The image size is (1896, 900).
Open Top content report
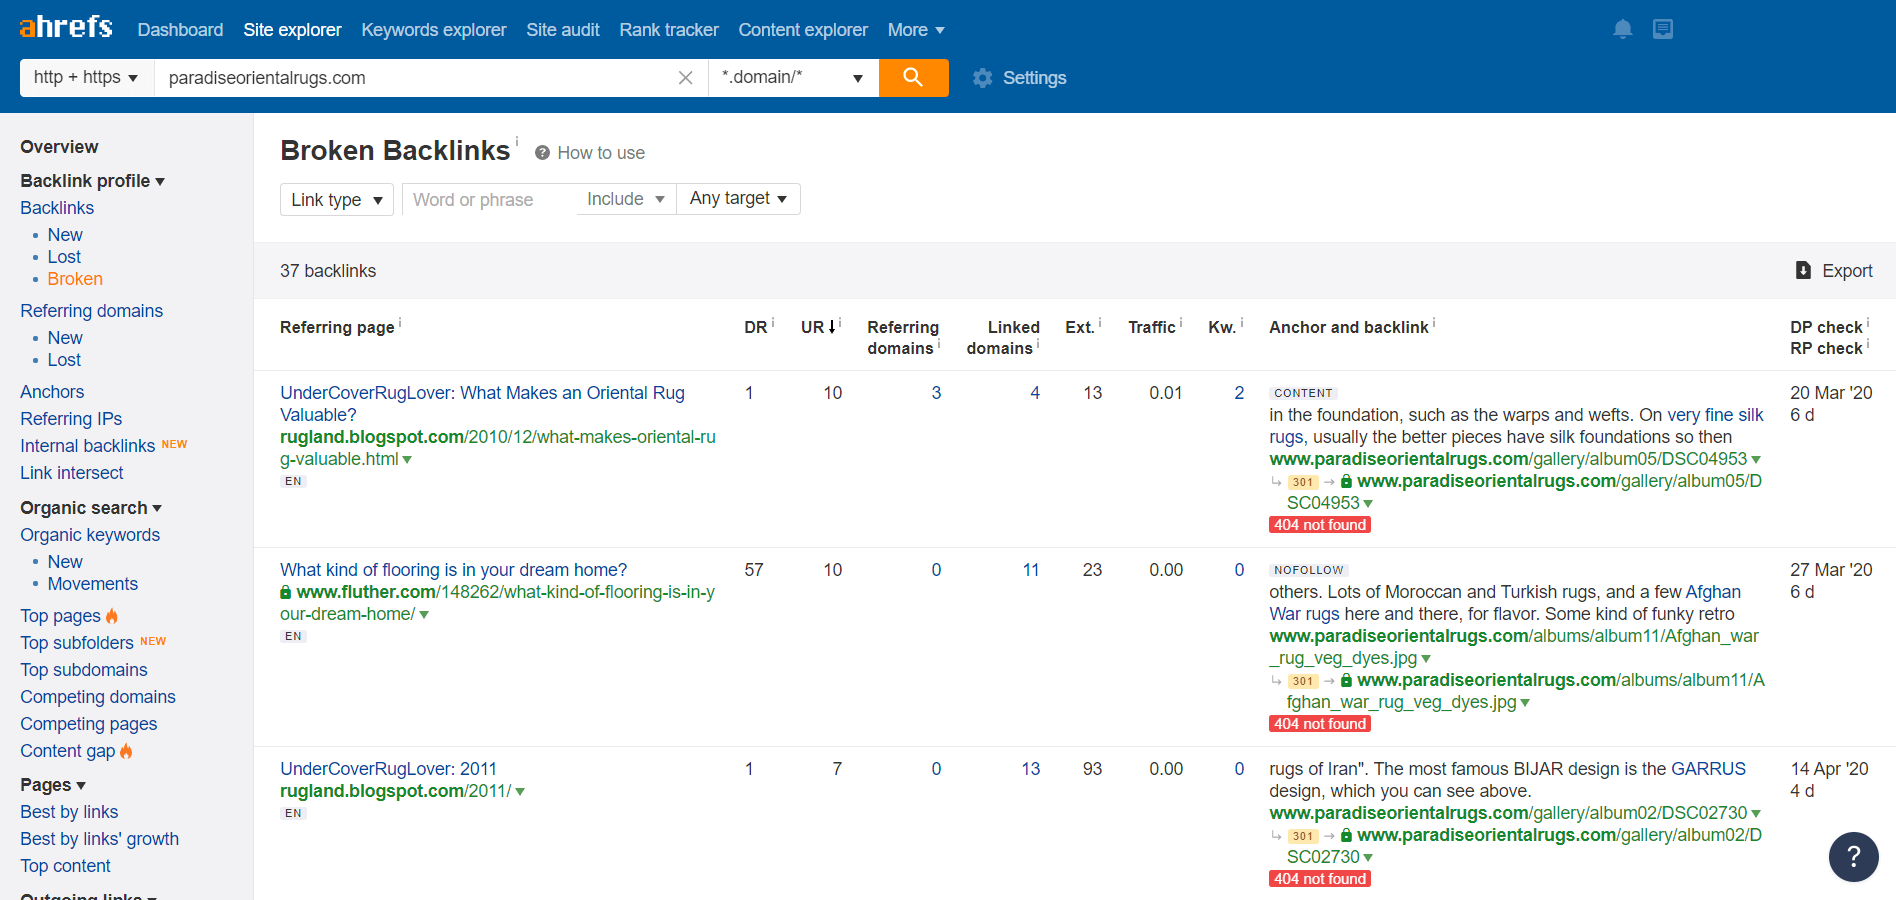(x=65, y=866)
